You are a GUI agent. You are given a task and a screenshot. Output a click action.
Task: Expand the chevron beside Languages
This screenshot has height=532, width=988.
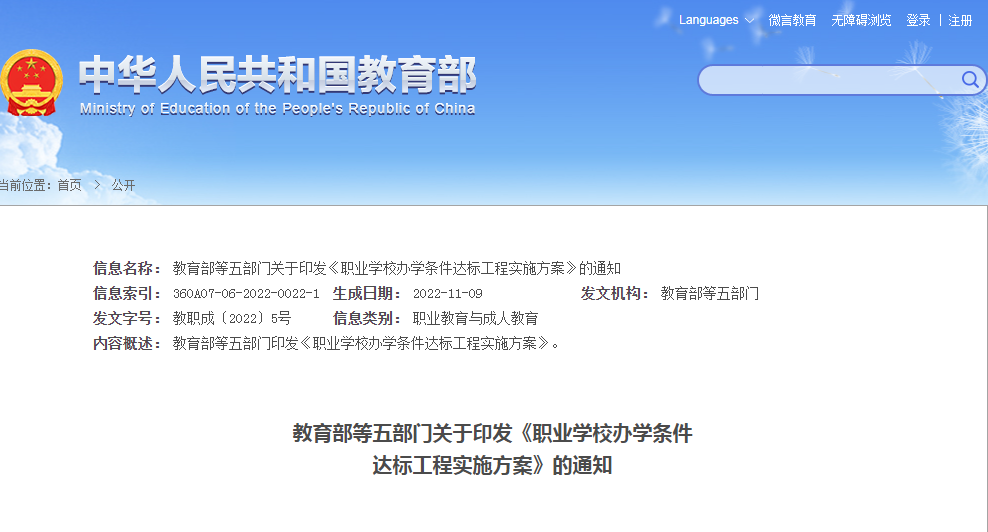(749, 21)
